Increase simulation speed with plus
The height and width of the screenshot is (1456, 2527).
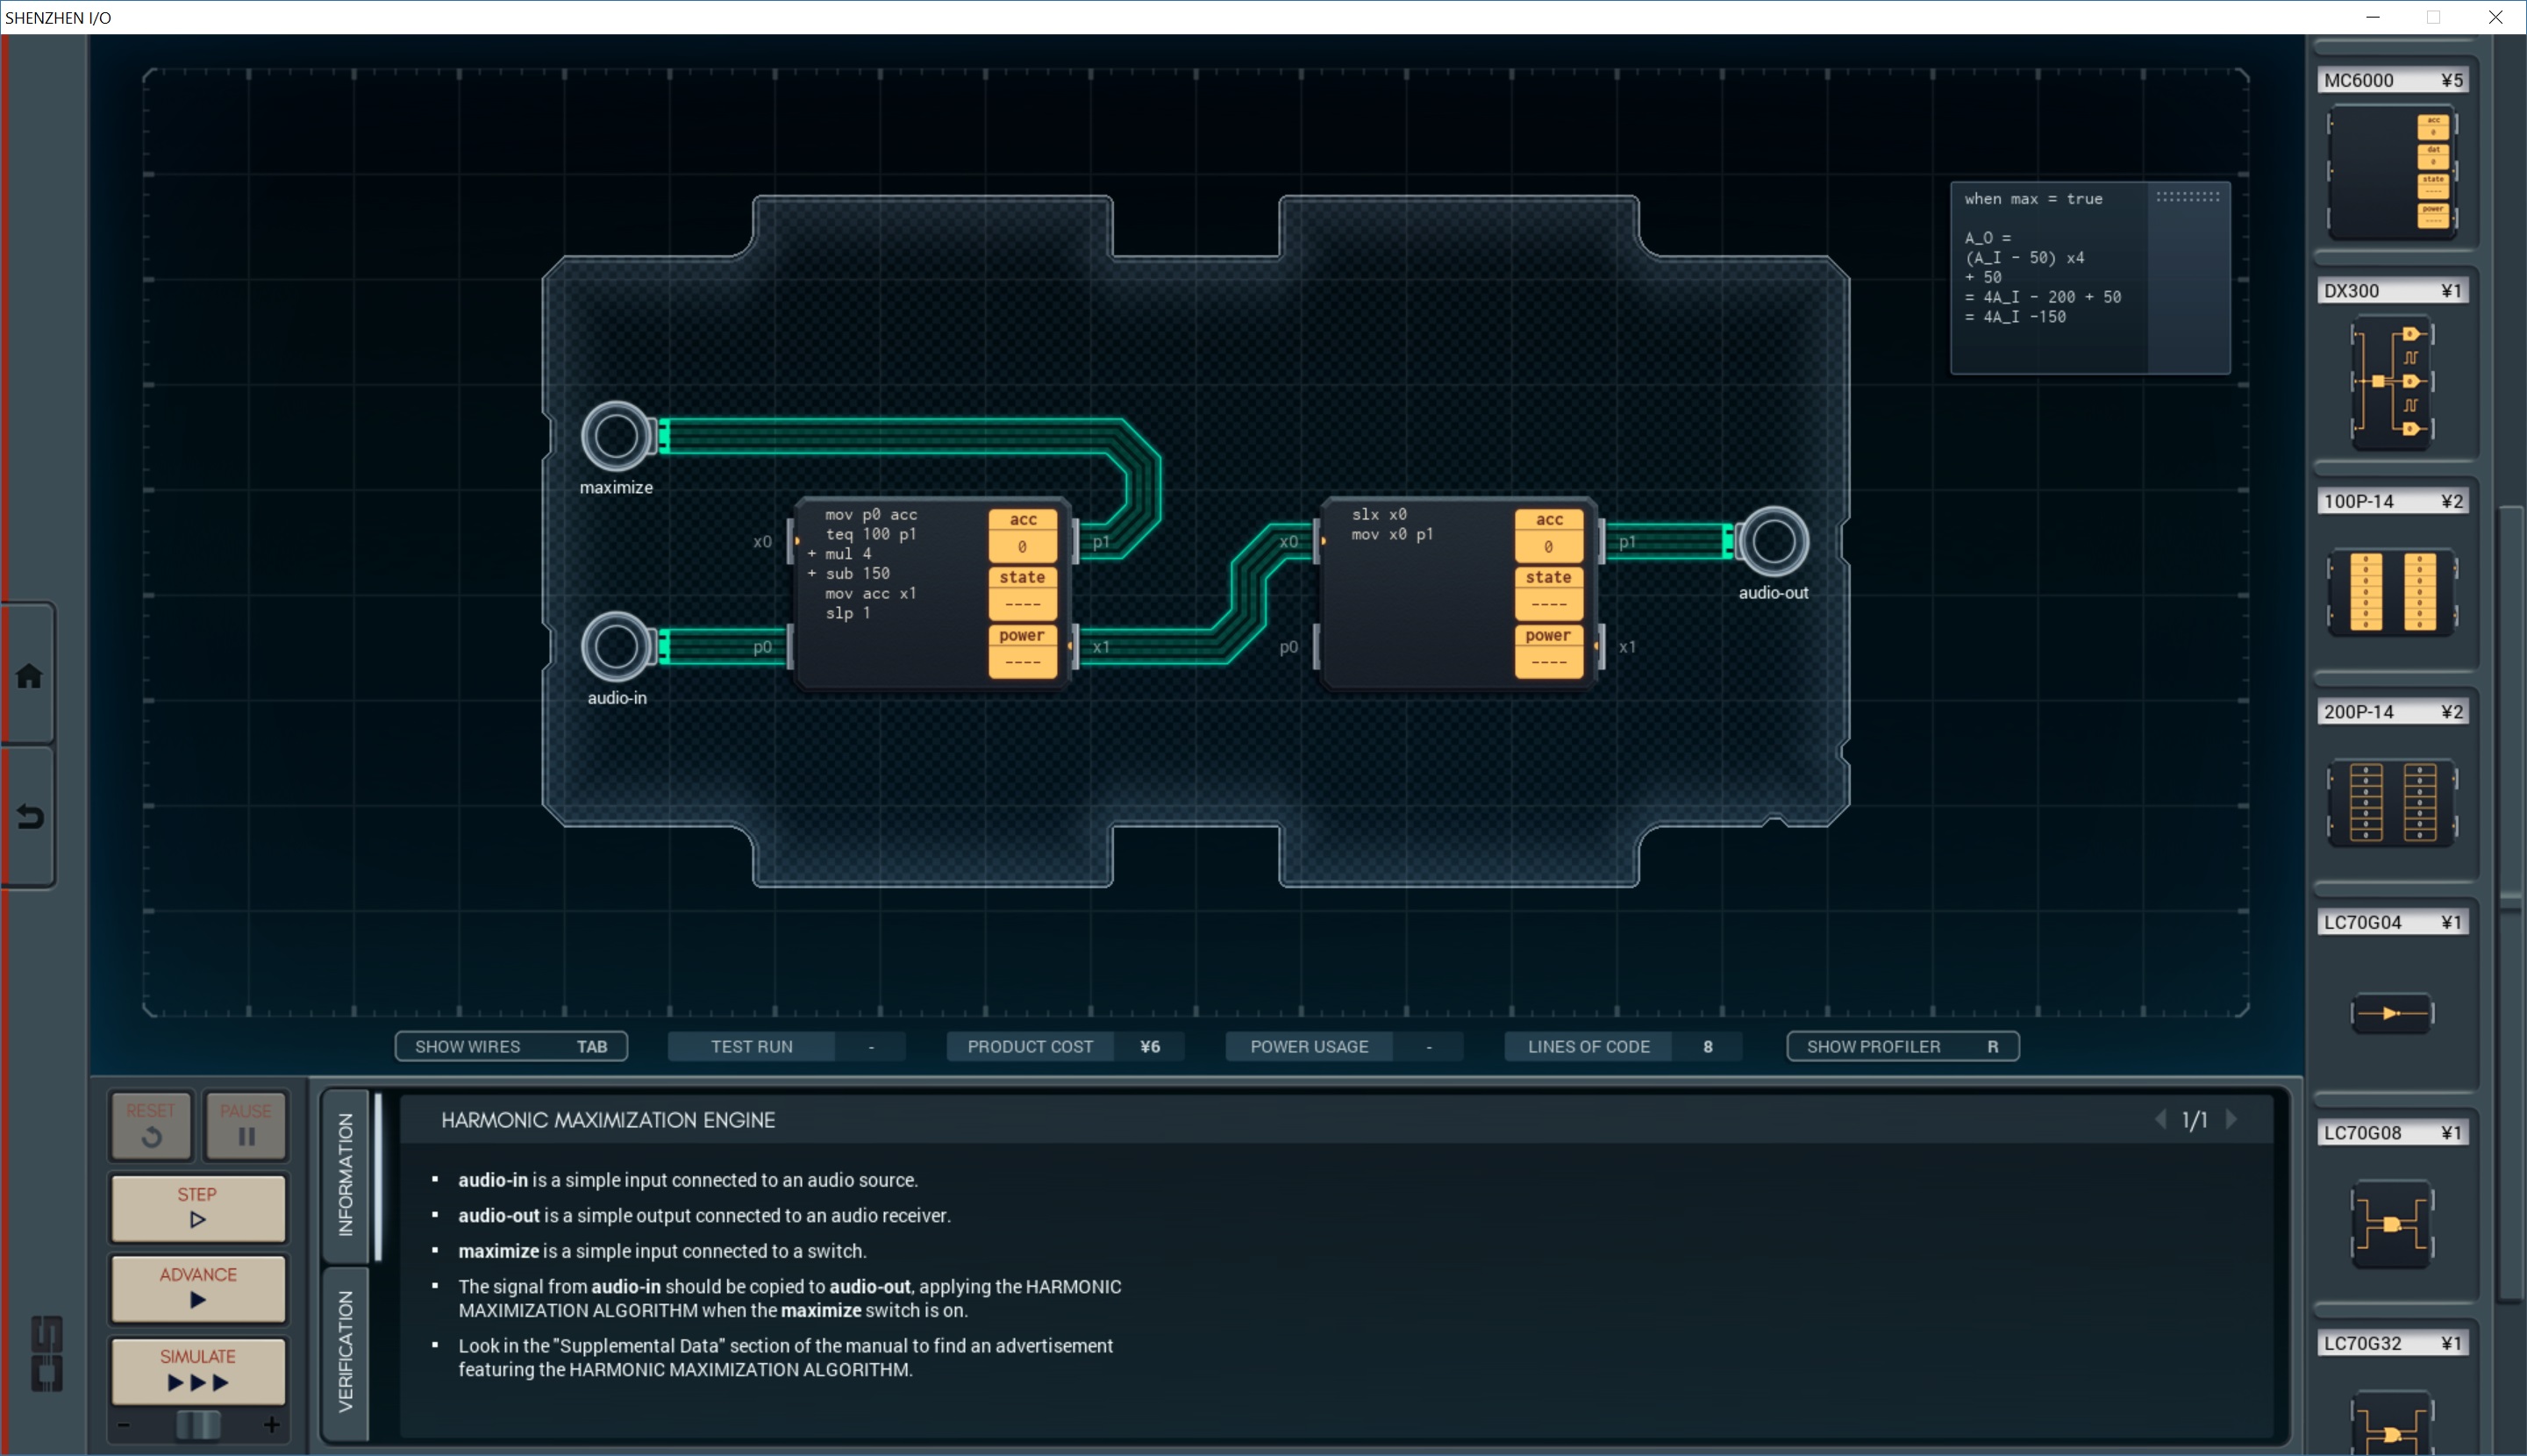tap(271, 1425)
